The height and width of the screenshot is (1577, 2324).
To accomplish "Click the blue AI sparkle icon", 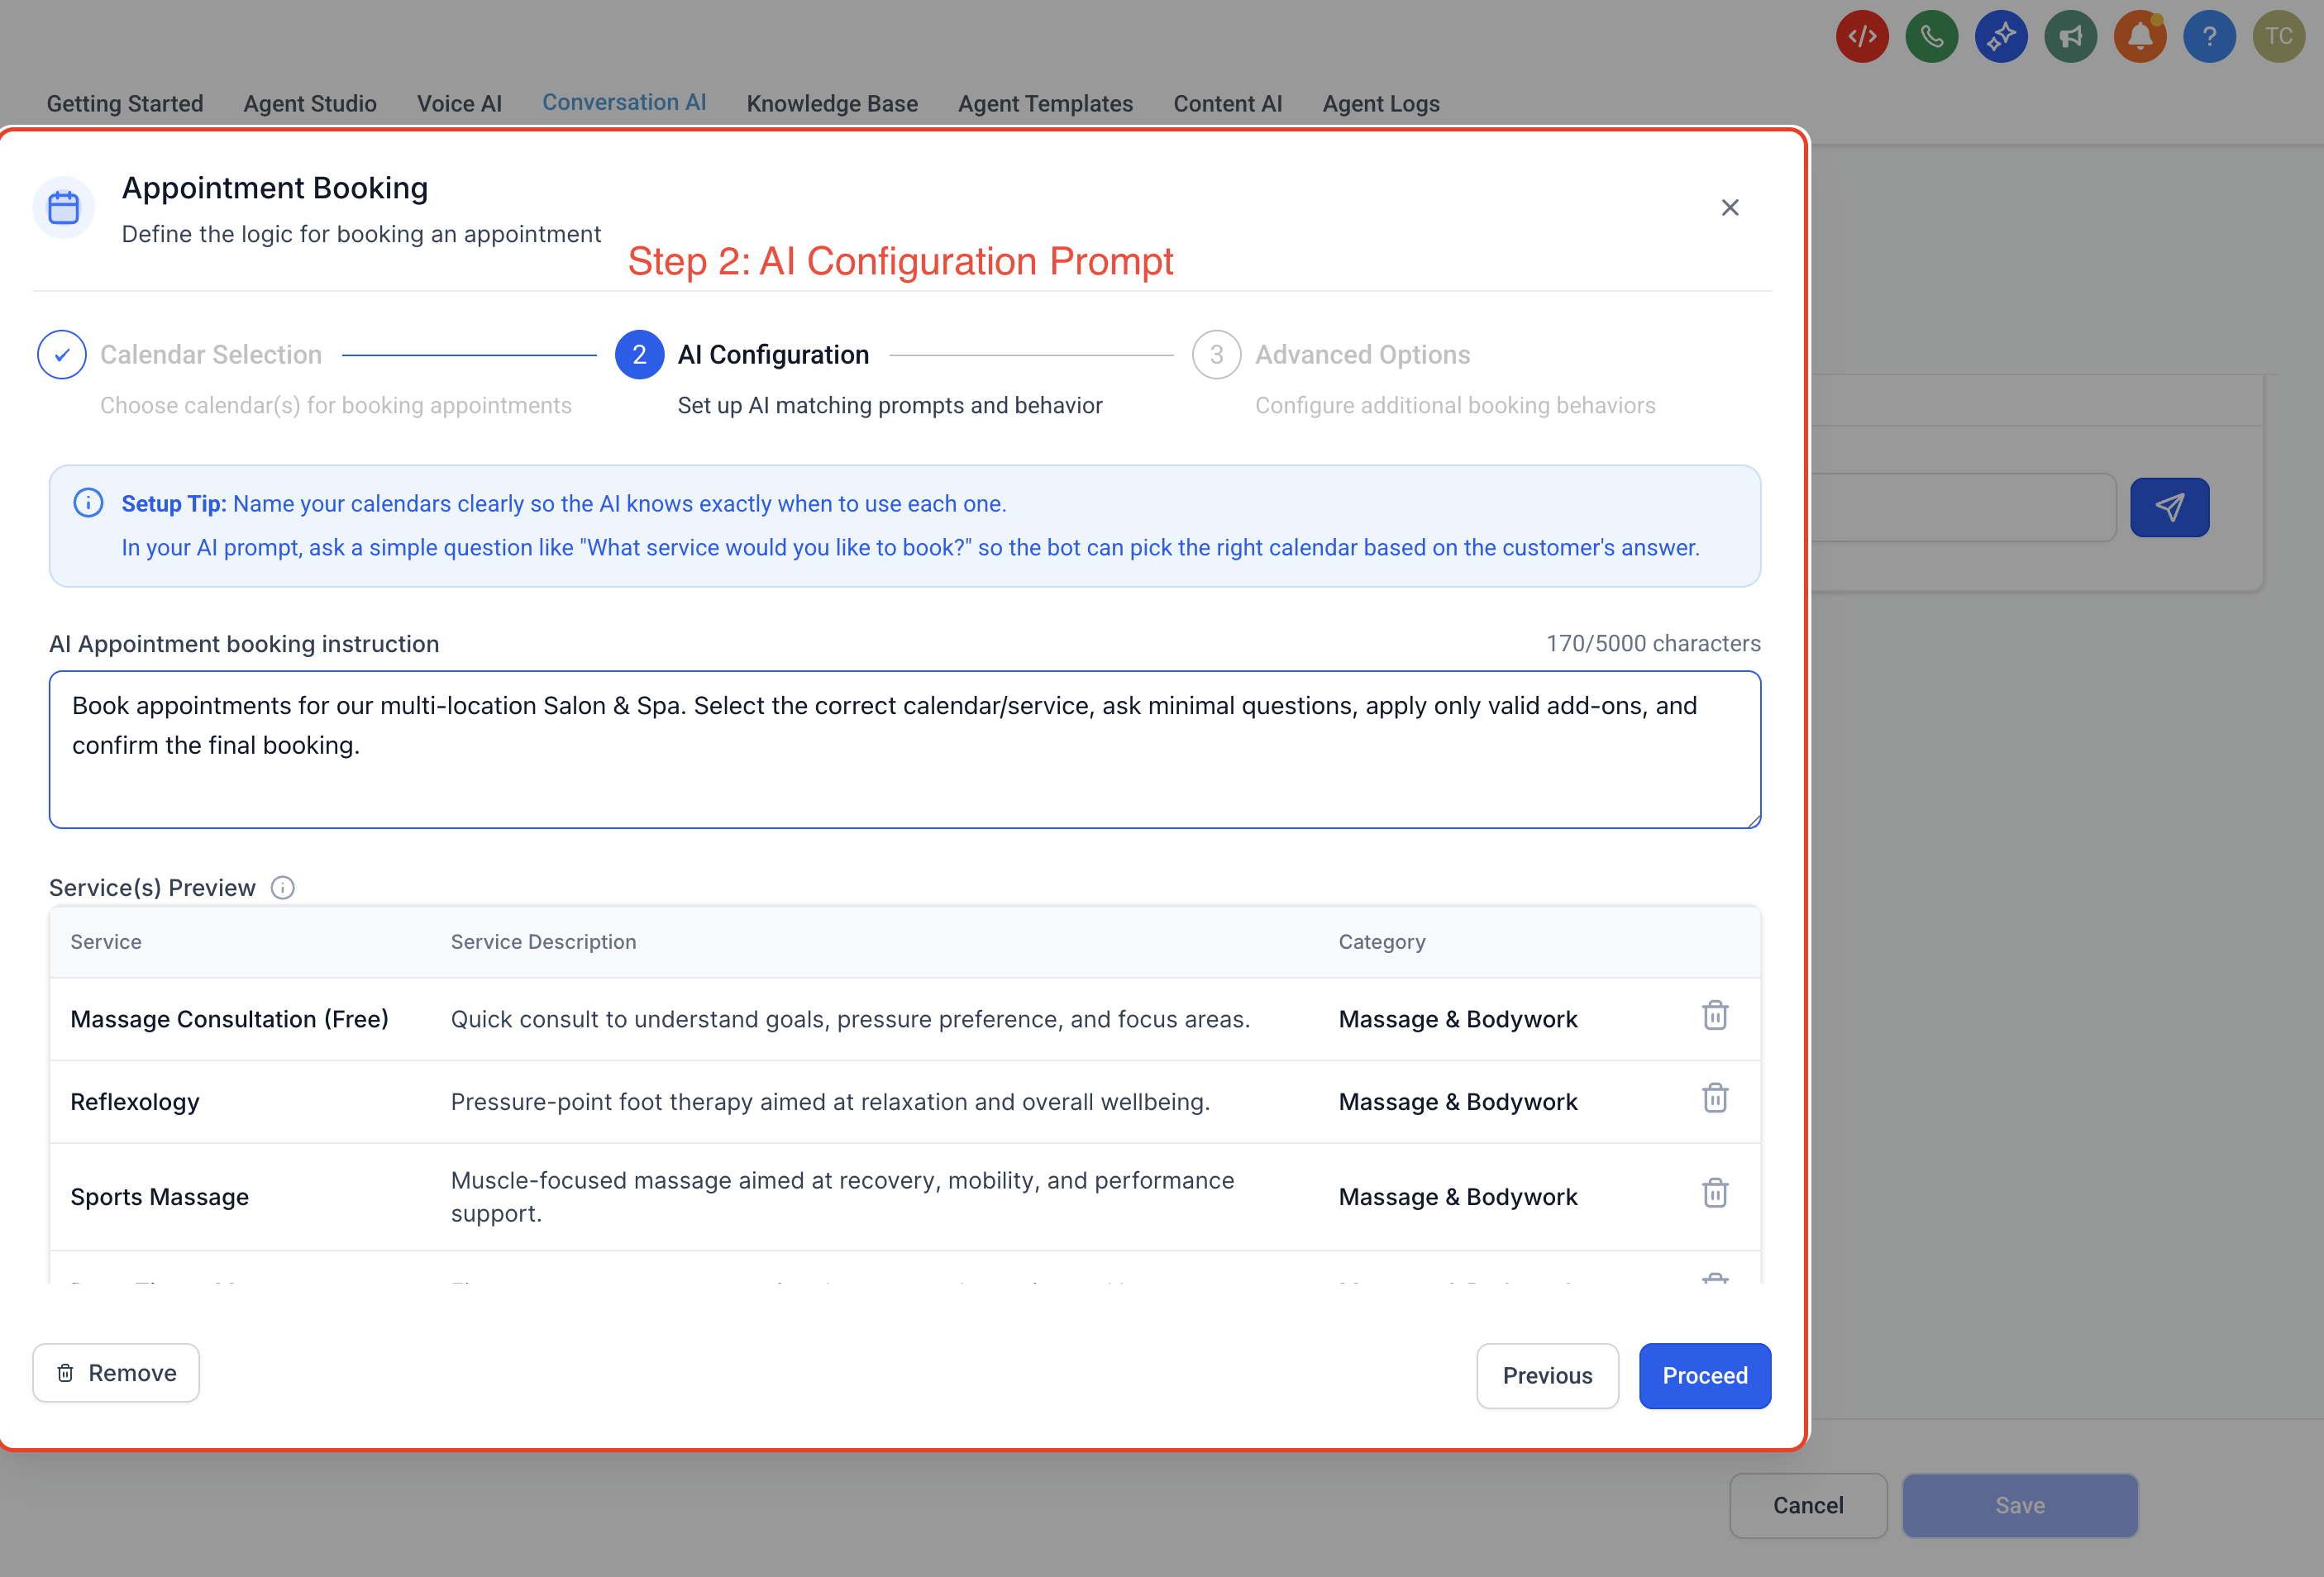I will click(2000, 37).
